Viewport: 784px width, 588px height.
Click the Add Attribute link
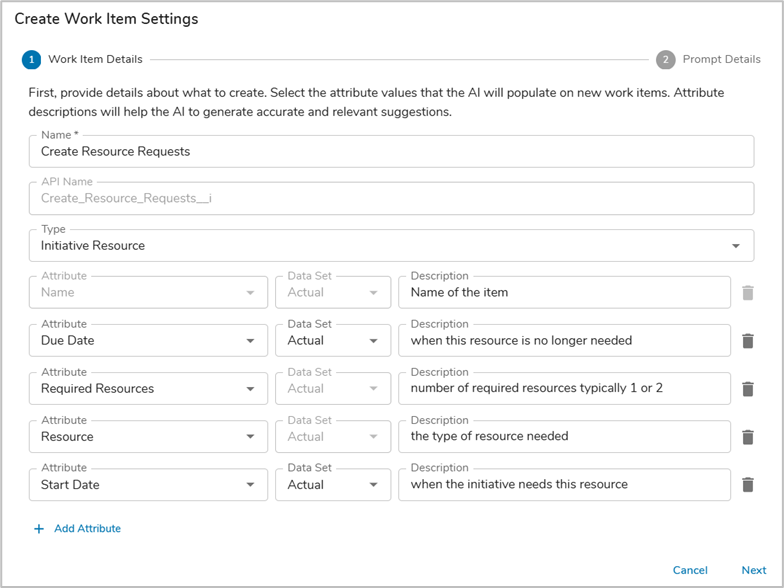pos(87,529)
